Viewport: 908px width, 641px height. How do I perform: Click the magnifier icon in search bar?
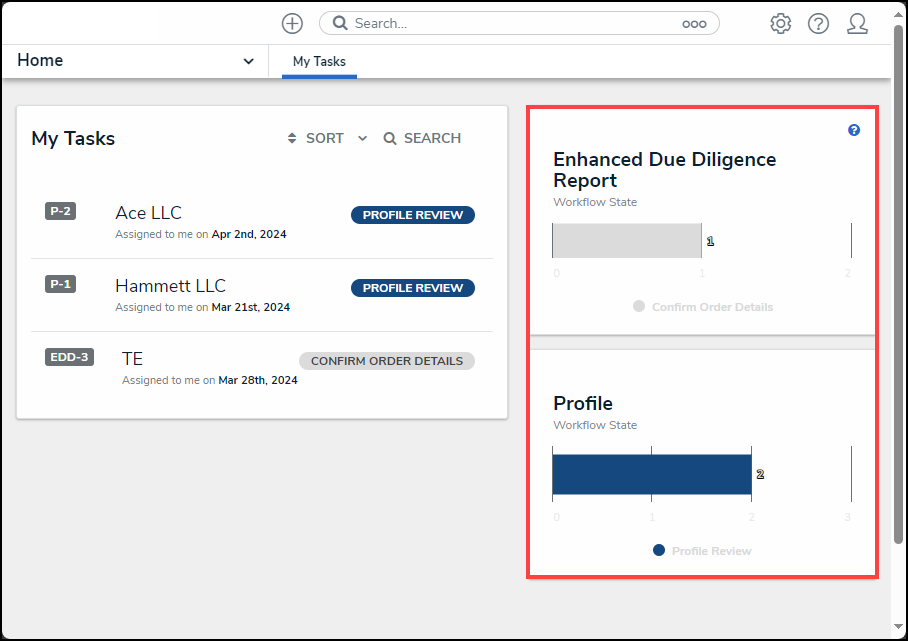[340, 23]
